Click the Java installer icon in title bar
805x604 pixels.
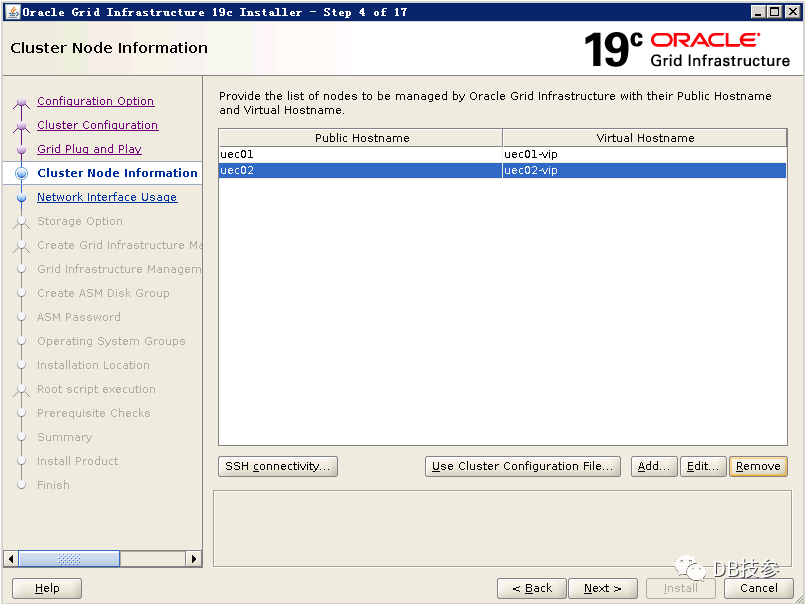(12, 12)
